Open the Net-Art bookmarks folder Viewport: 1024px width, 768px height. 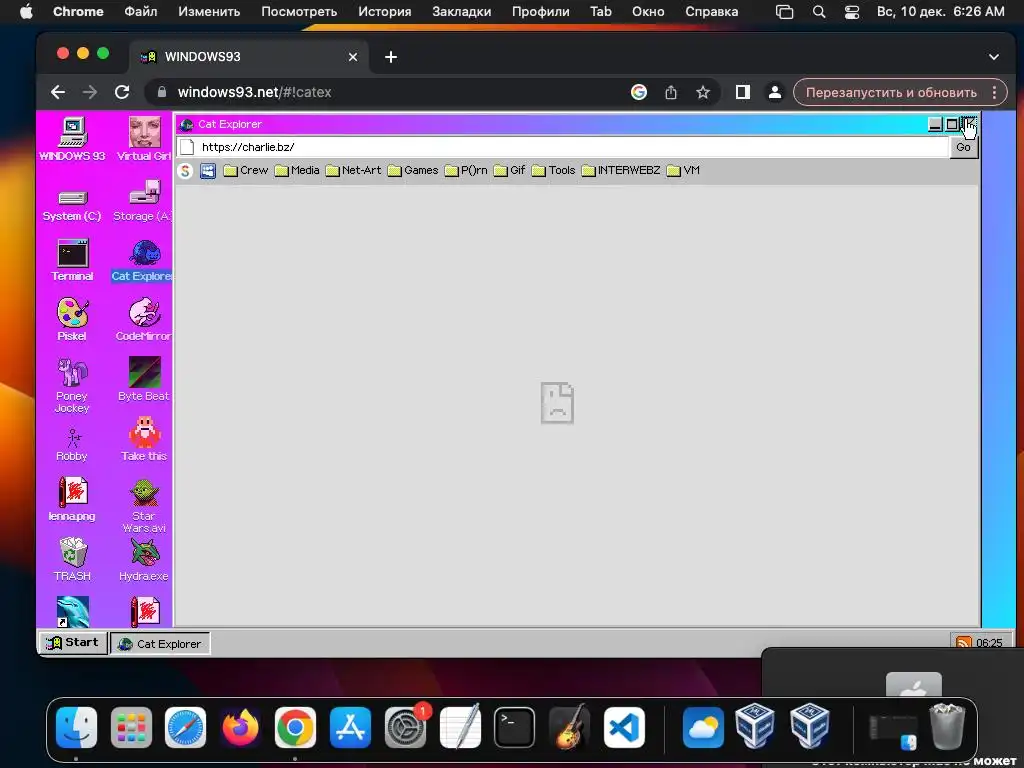[x=353, y=170]
